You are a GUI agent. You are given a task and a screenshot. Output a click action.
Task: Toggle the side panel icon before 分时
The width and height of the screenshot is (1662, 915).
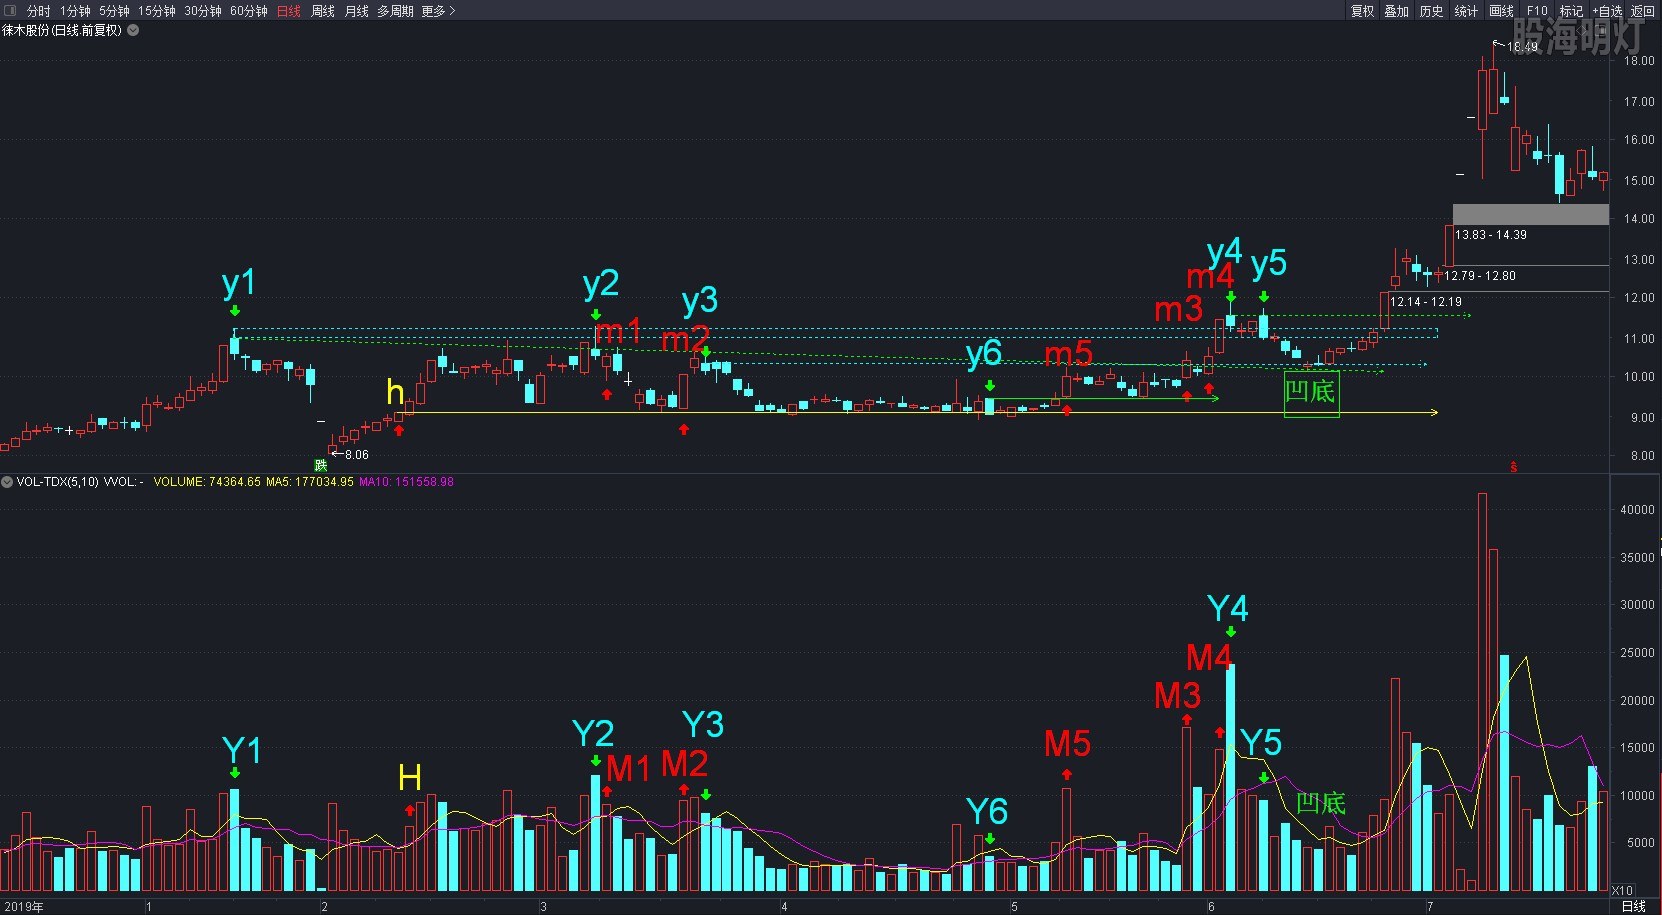pyautogui.click(x=10, y=11)
